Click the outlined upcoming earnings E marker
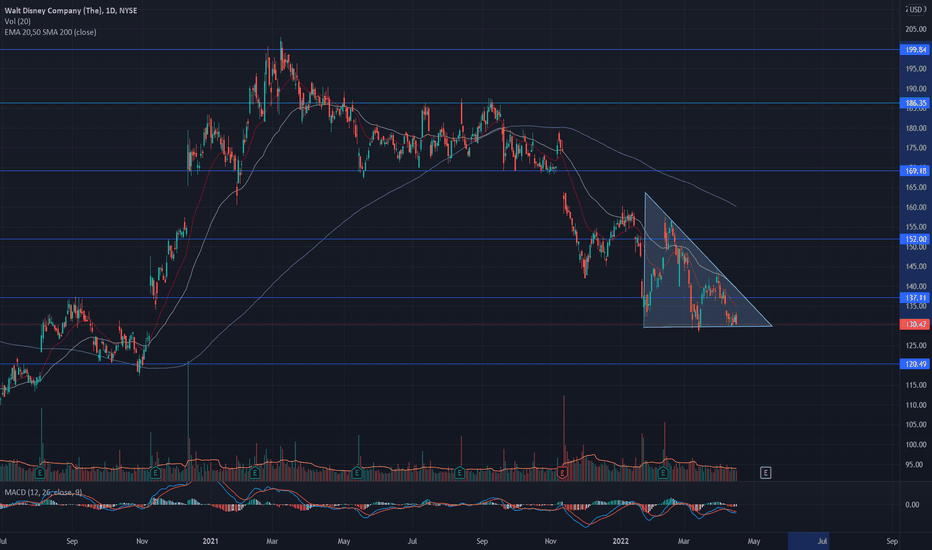 tap(766, 473)
